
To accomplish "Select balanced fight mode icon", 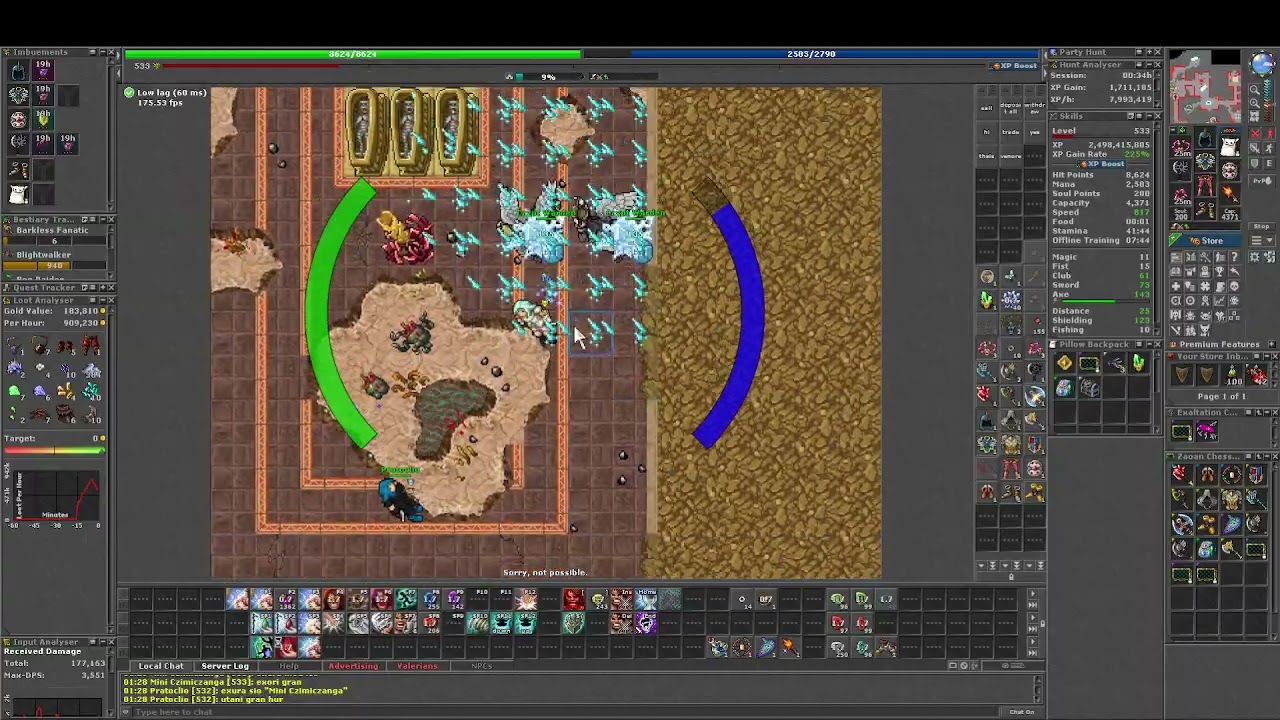I will tap(1255, 148).
